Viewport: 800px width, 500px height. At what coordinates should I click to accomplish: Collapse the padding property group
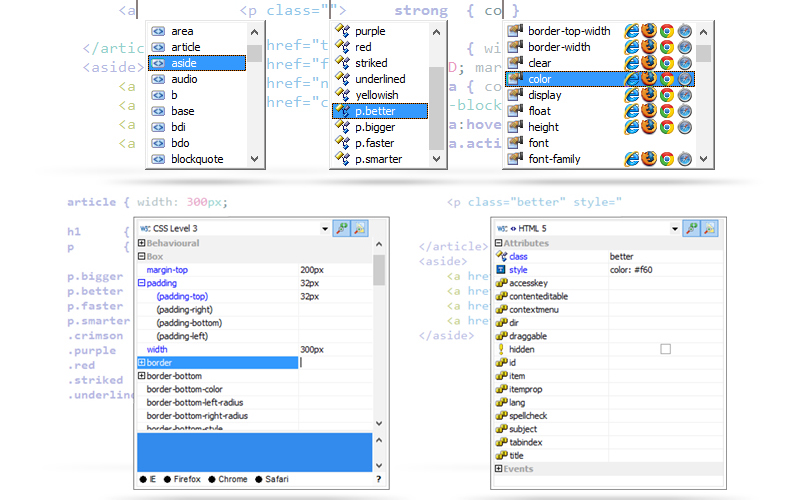point(141,283)
